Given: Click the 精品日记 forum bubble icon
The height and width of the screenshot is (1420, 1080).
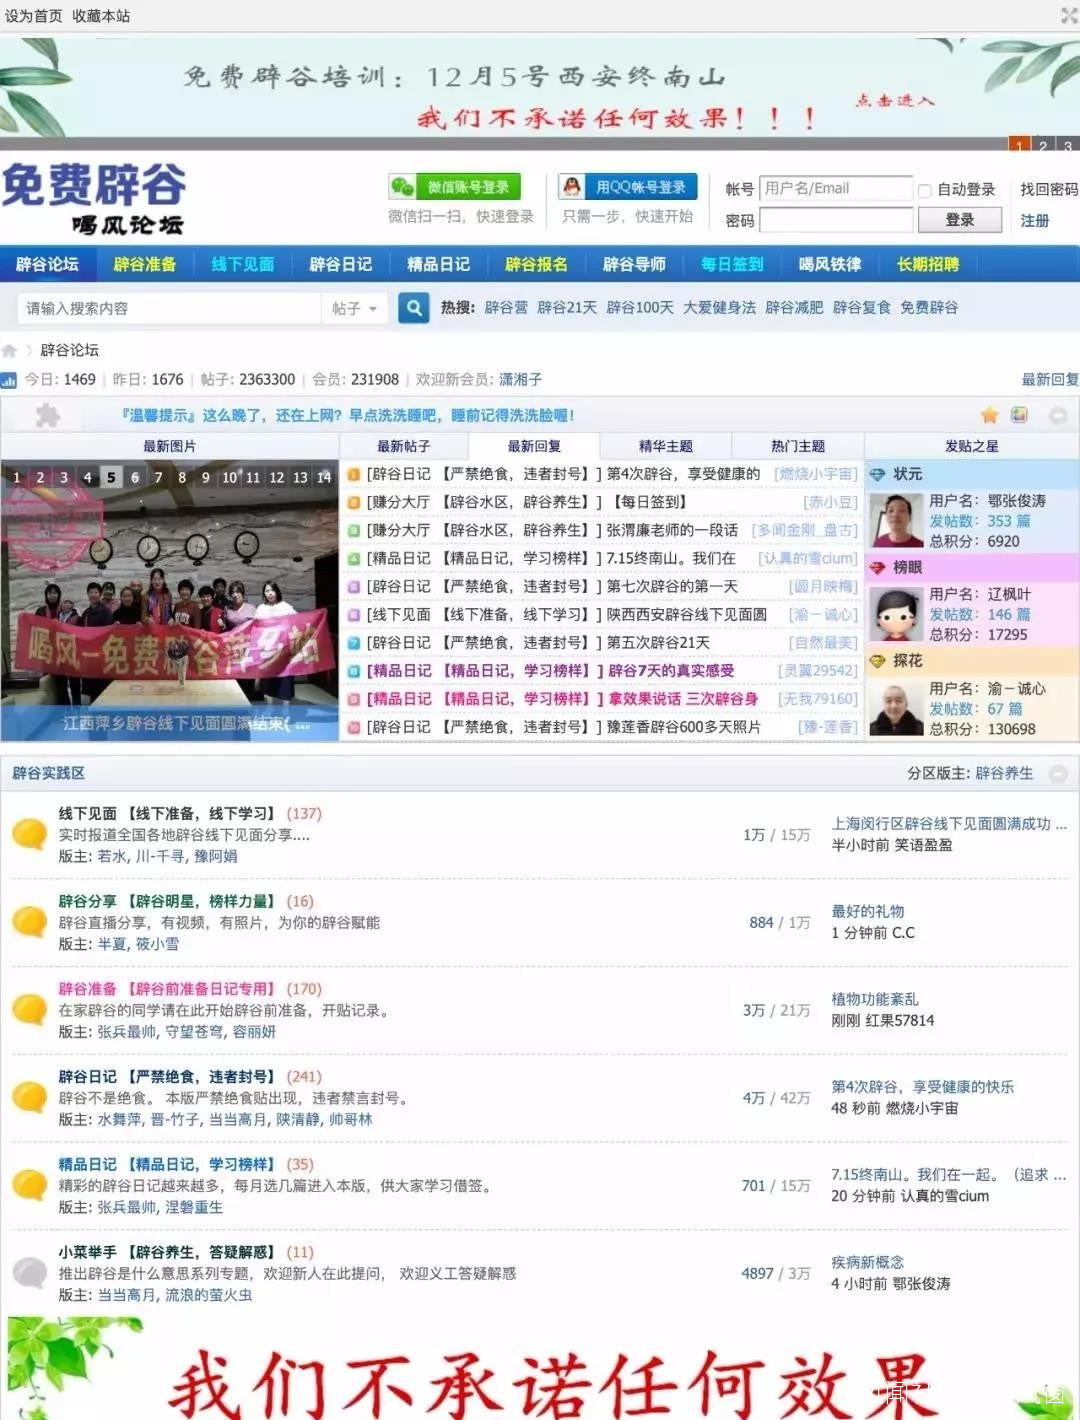Looking at the screenshot, I should tap(29, 1186).
